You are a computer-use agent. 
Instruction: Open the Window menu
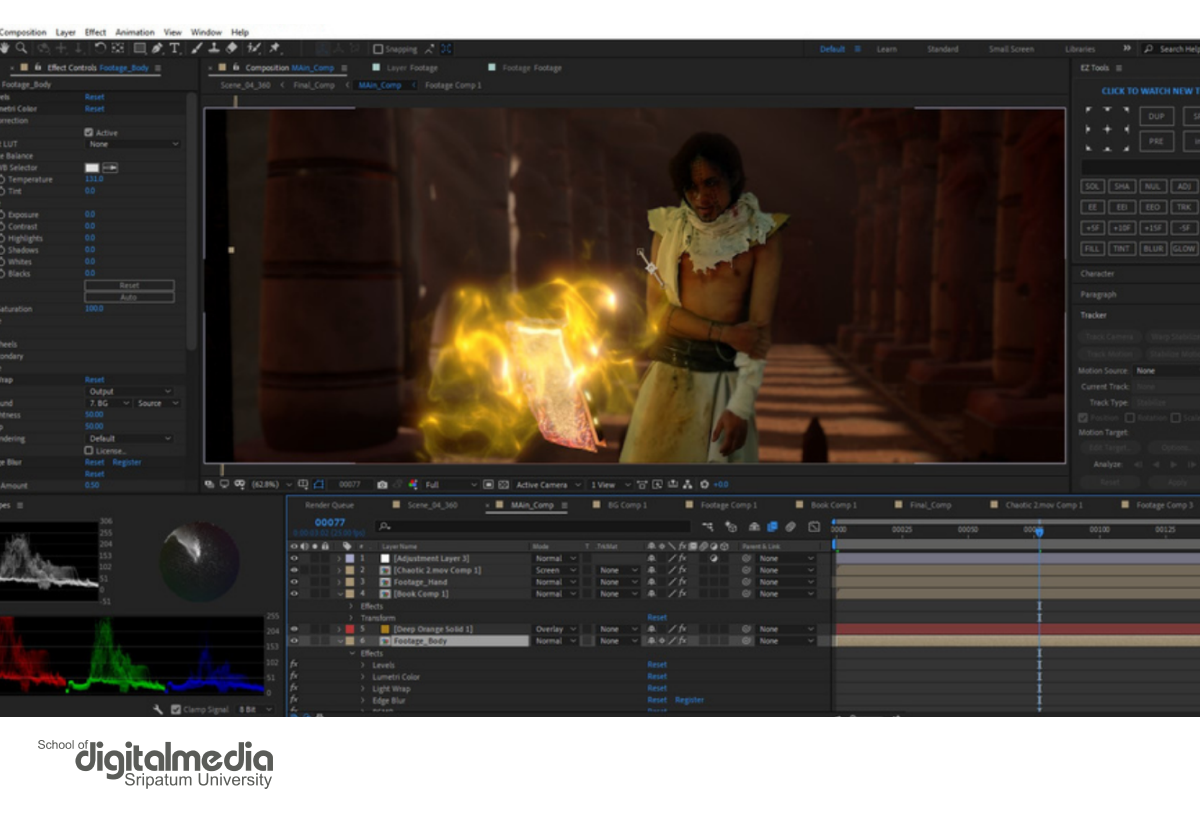pyautogui.click(x=206, y=32)
